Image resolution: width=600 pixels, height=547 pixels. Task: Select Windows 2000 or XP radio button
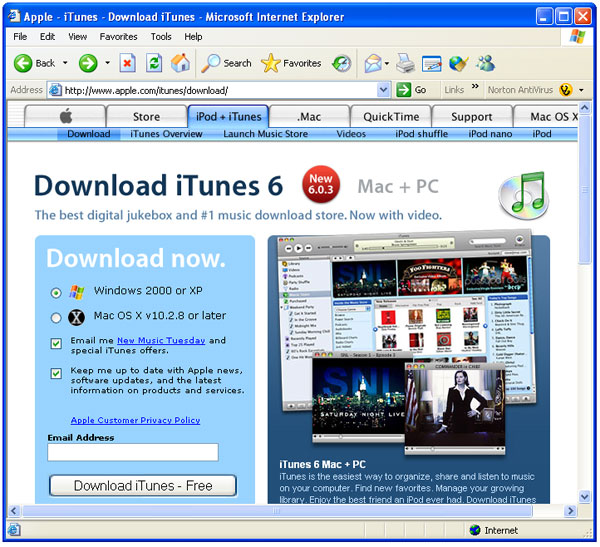coord(56,292)
